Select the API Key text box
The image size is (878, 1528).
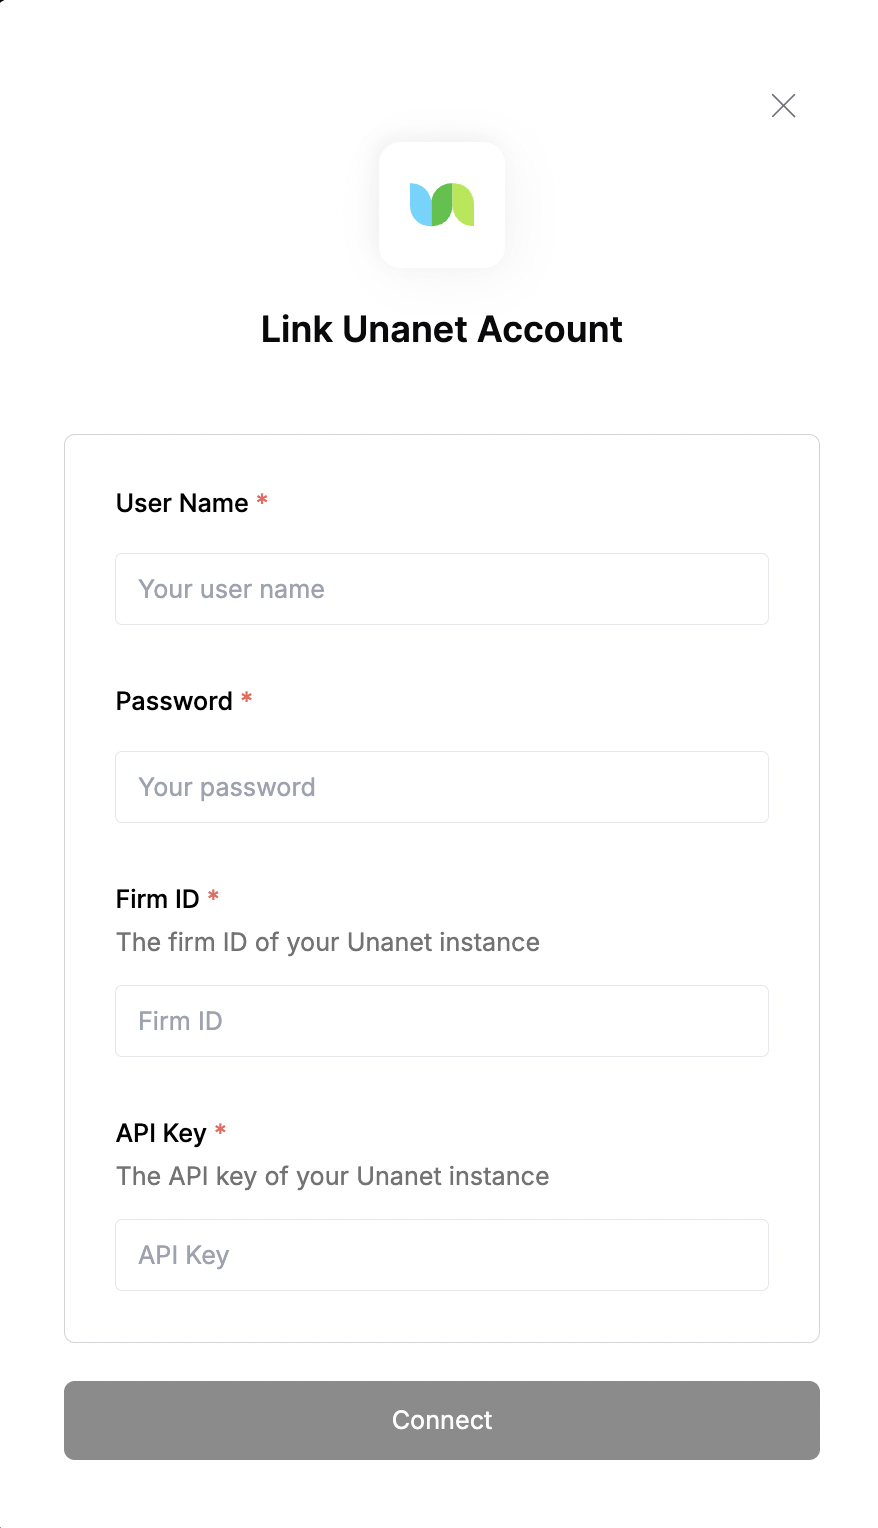click(442, 1255)
